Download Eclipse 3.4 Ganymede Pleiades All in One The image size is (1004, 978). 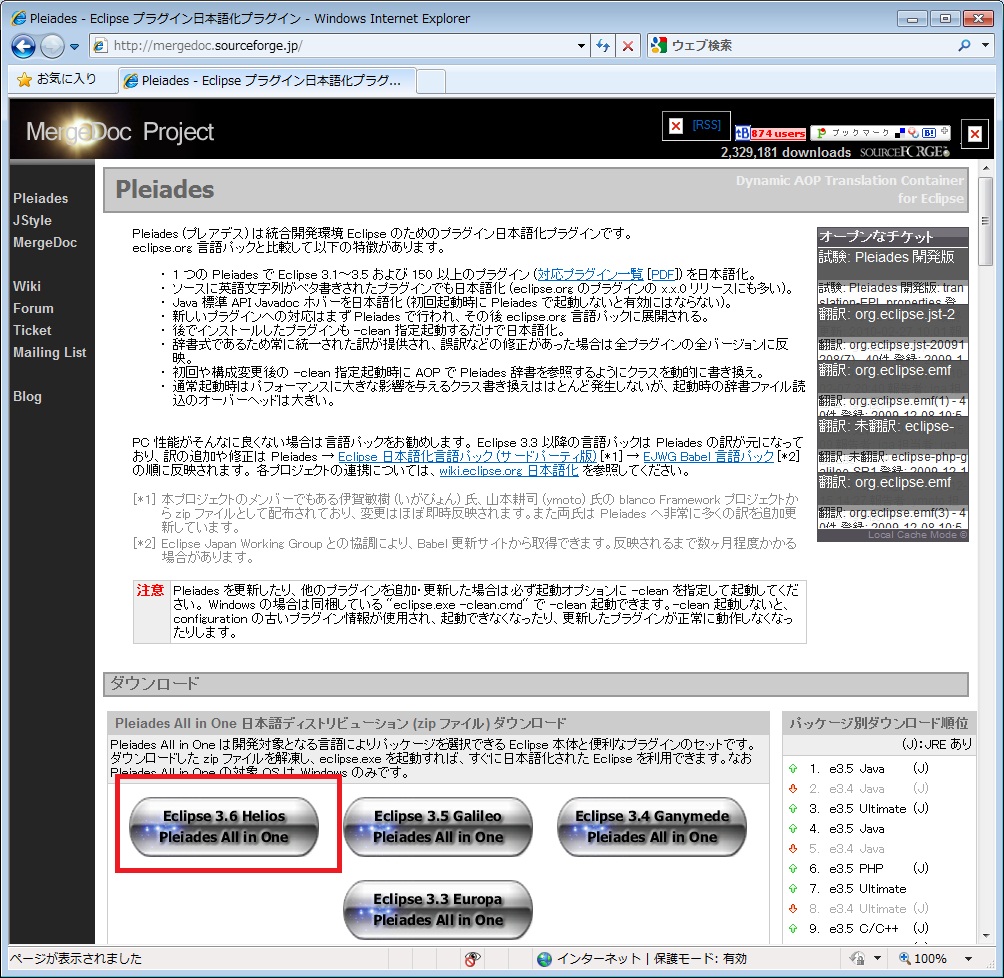click(652, 826)
